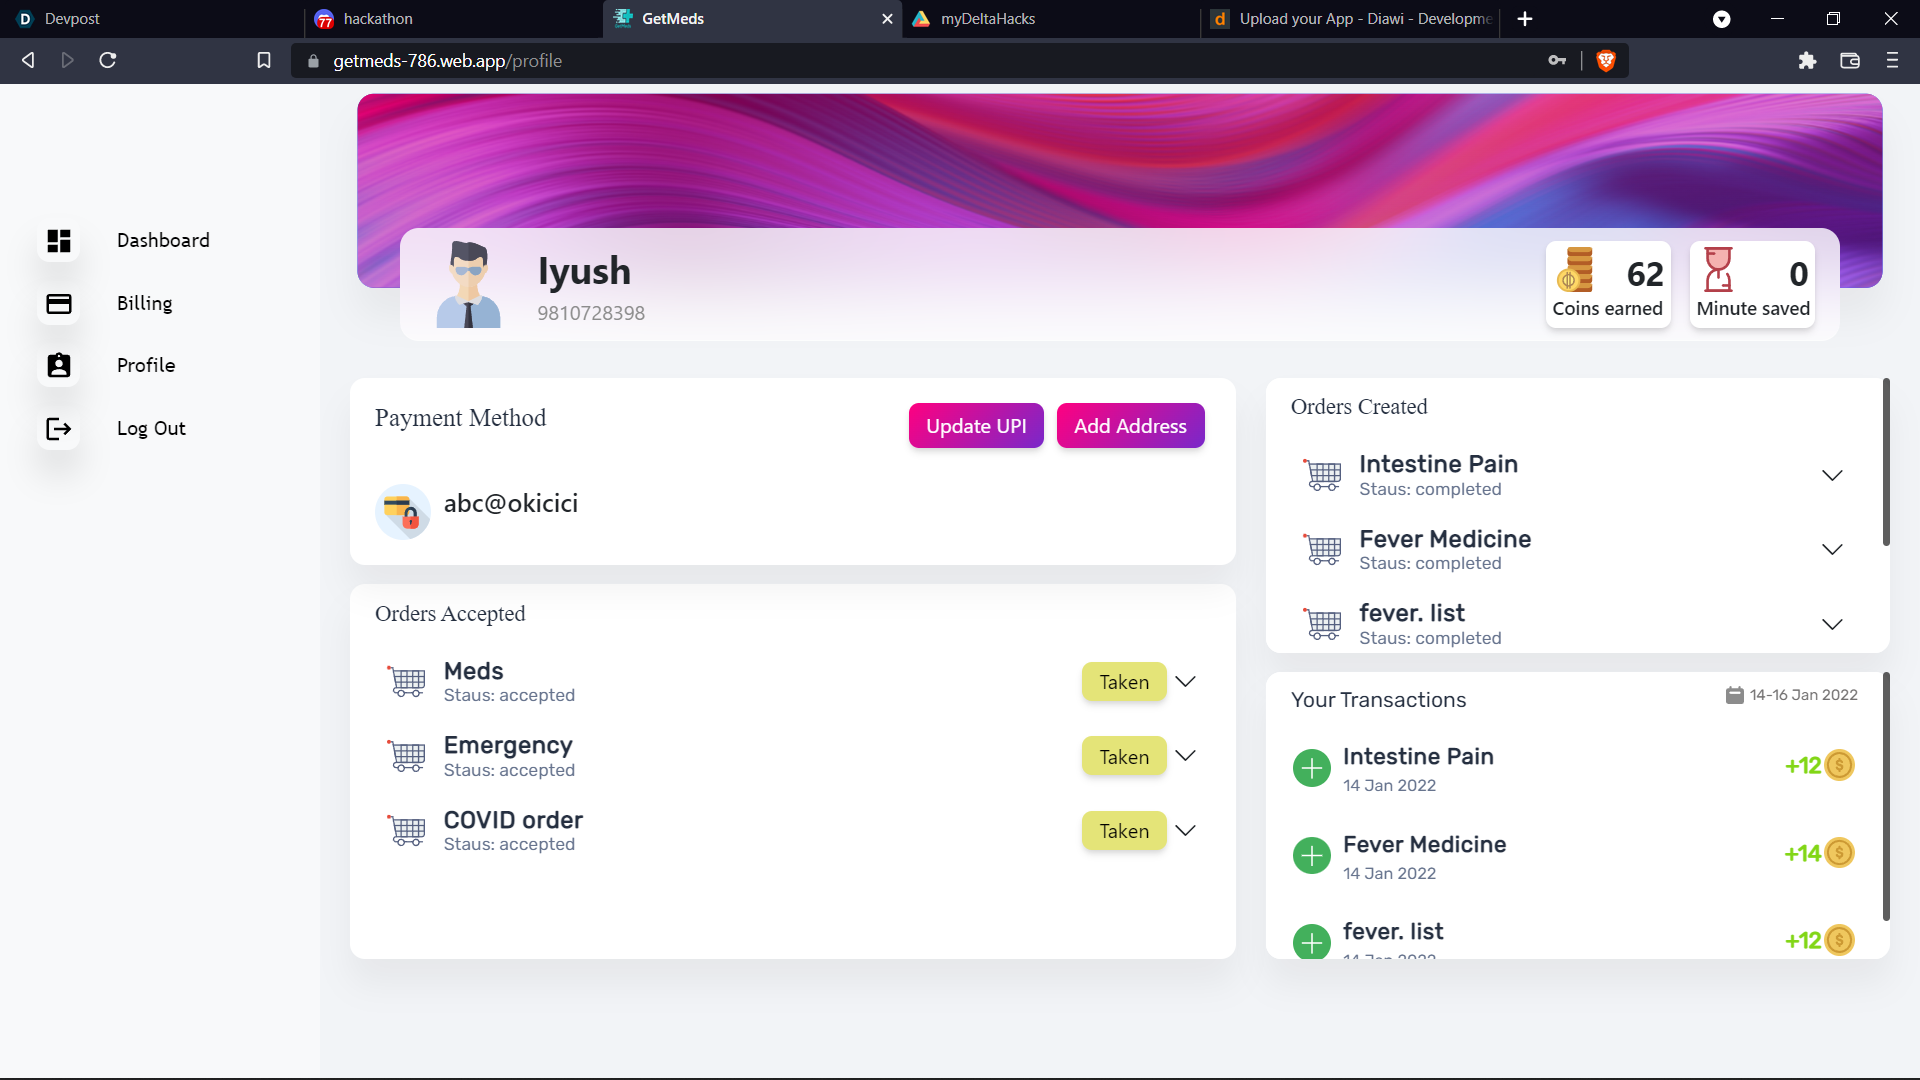Click the Update UPI button
Screen dimensions: 1920x1080
coord(975,426)
